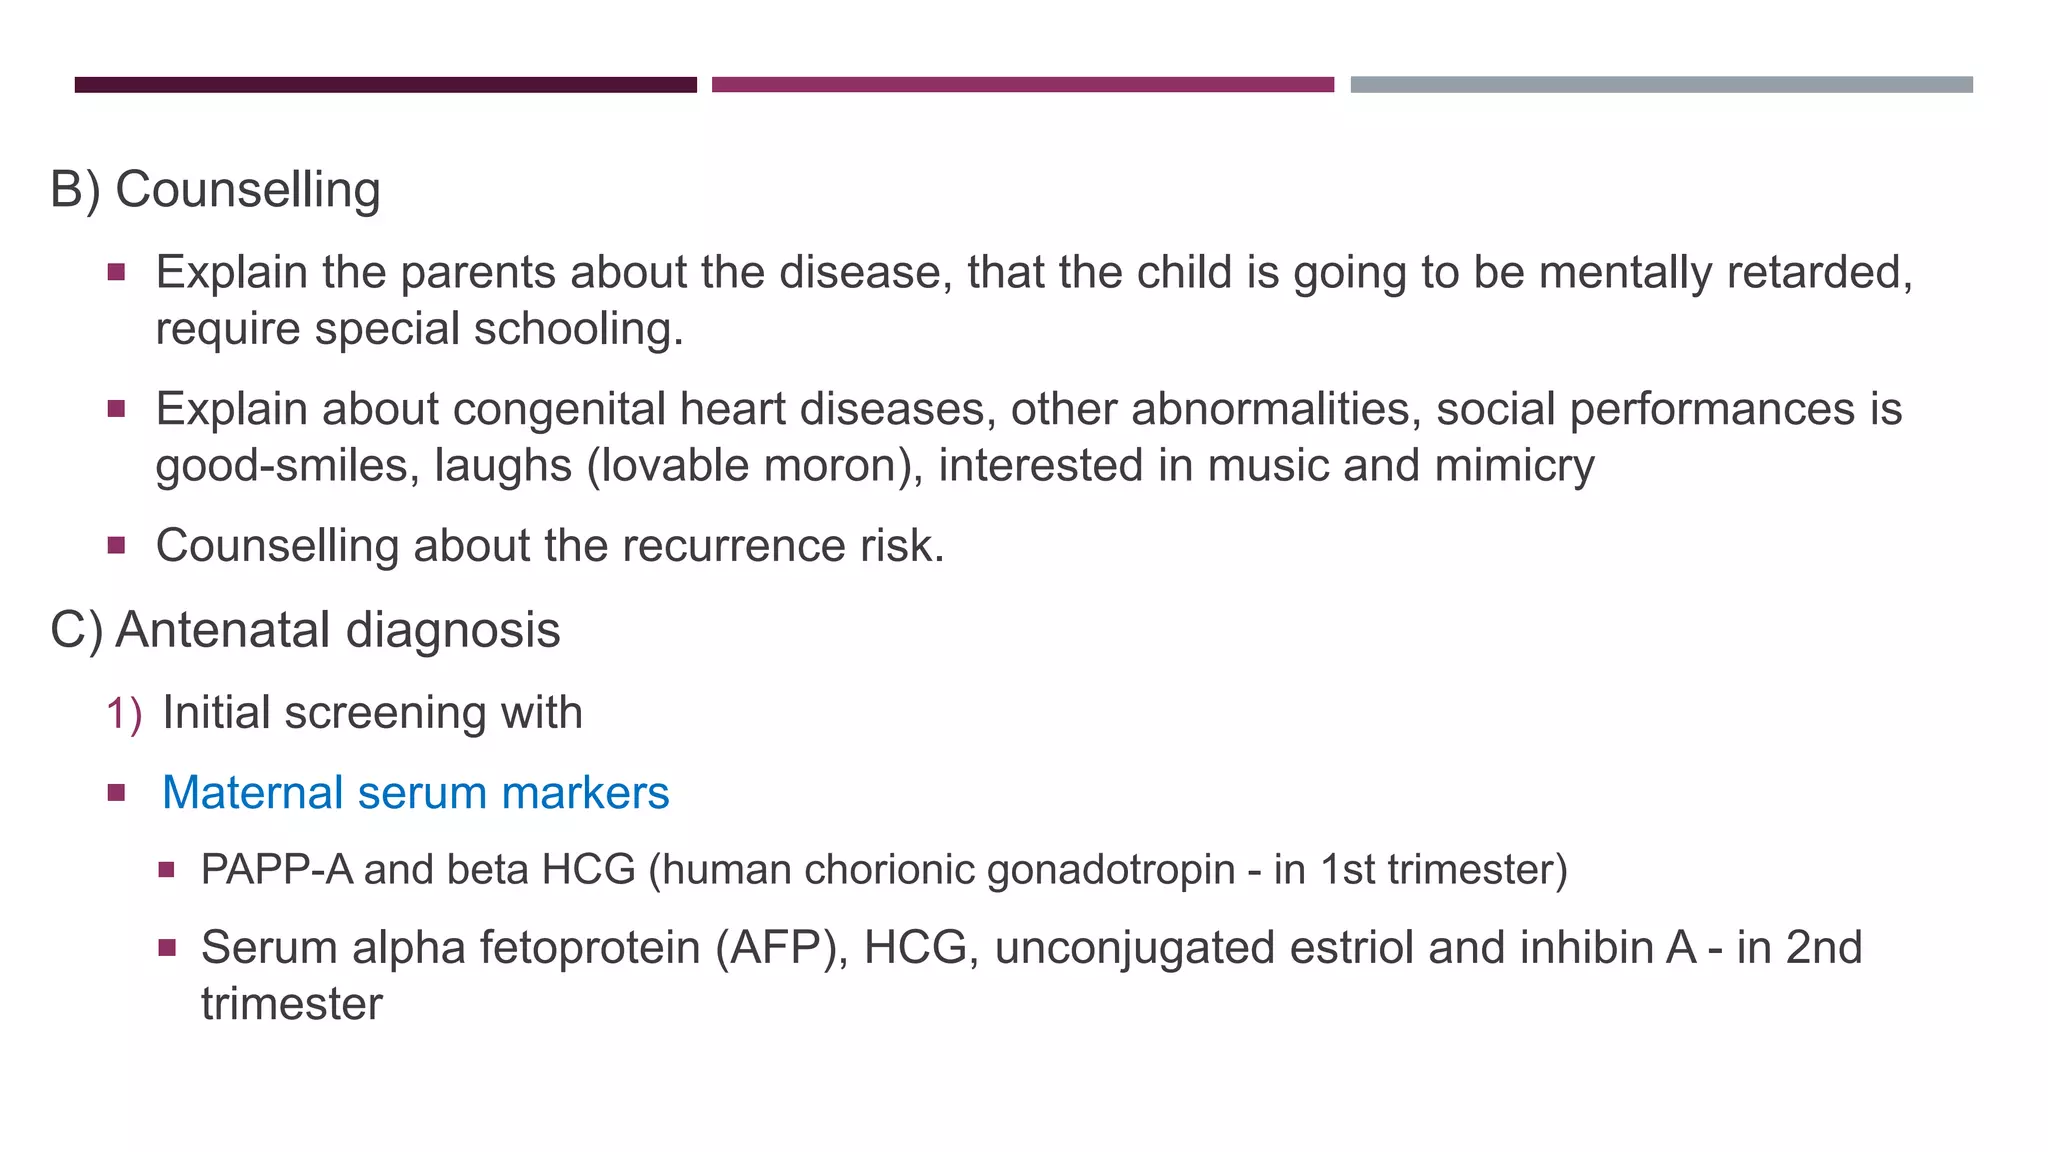Click the "B) Counselling" heading
This screenshot has height=1152, width=2048.
[x=215, y=190]
